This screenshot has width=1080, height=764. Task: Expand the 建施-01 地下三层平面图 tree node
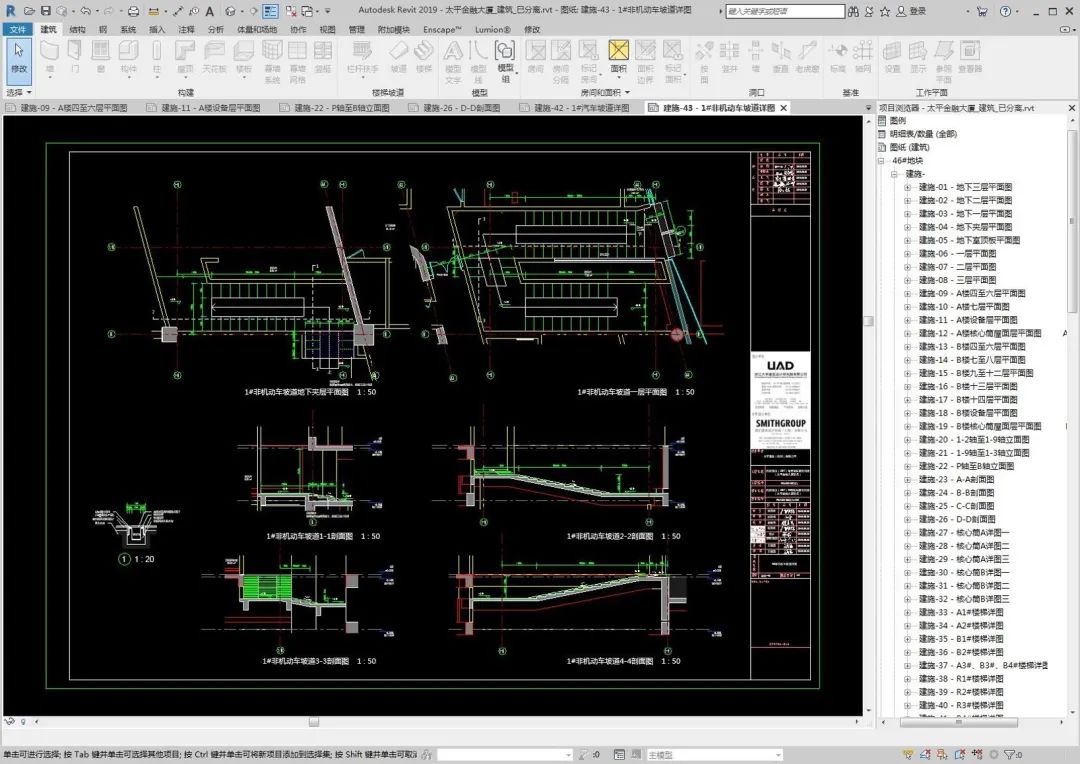[x=908, y=187]
